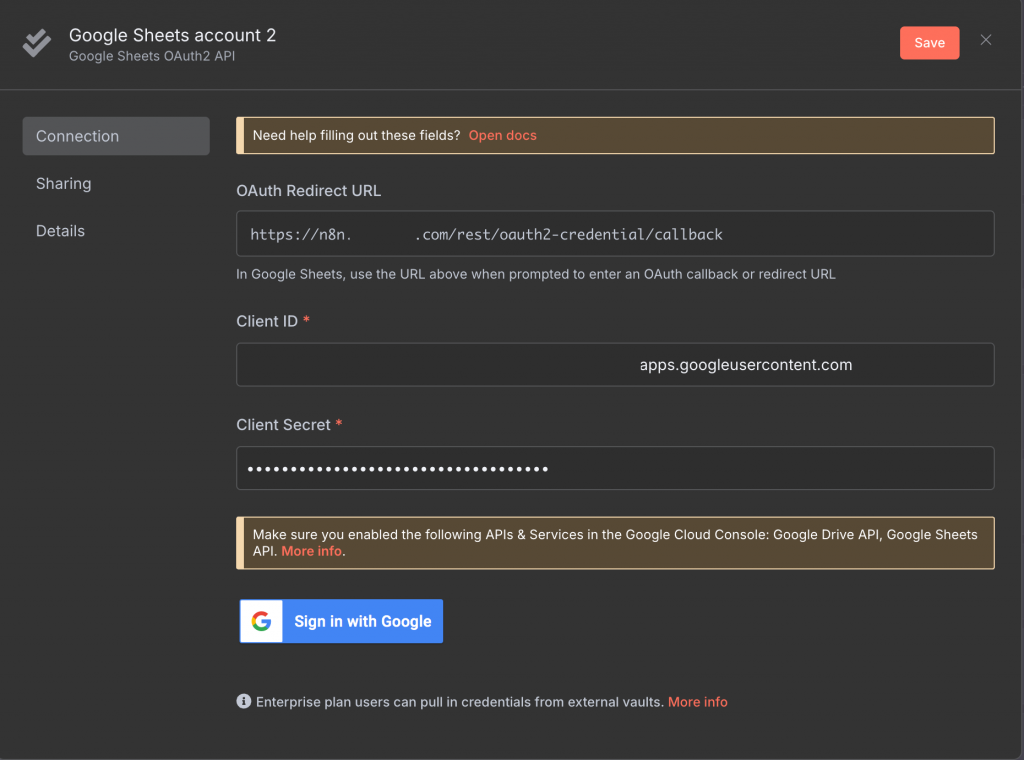
Task: Open docs link in the help banner
Action: 502,136
